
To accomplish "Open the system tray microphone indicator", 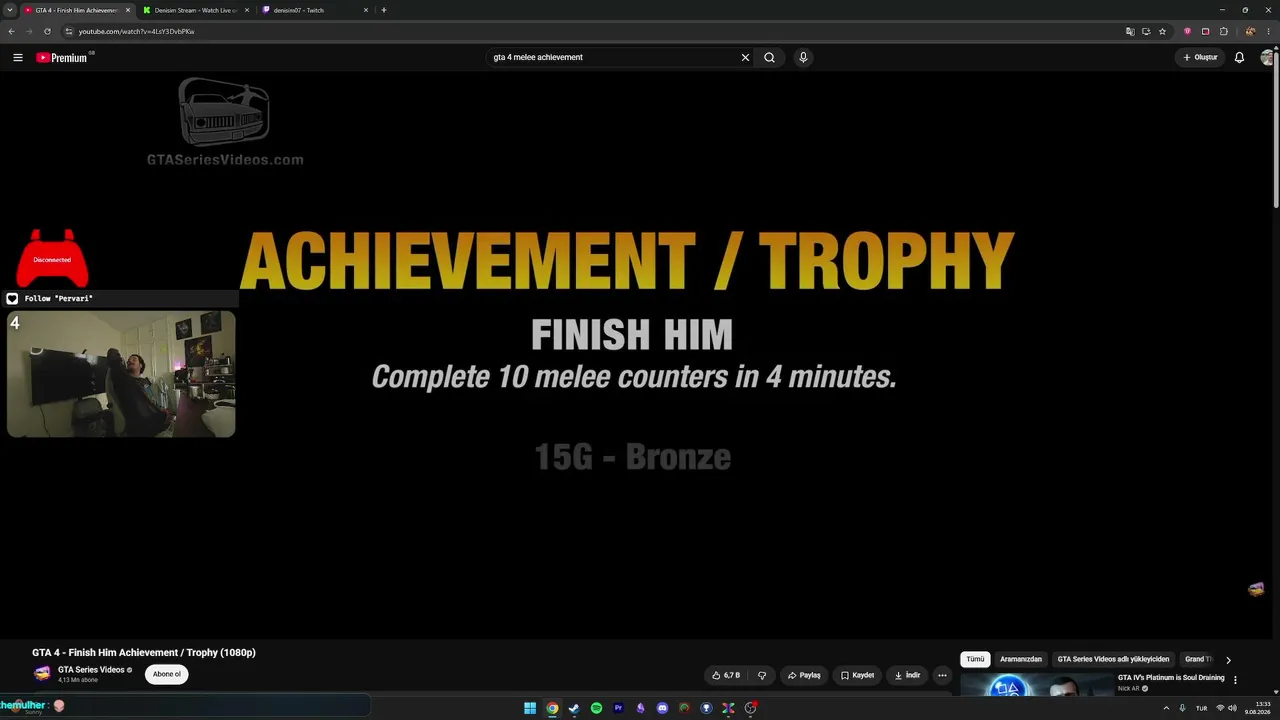I will pyautogui.click(x=1183, y=708).
